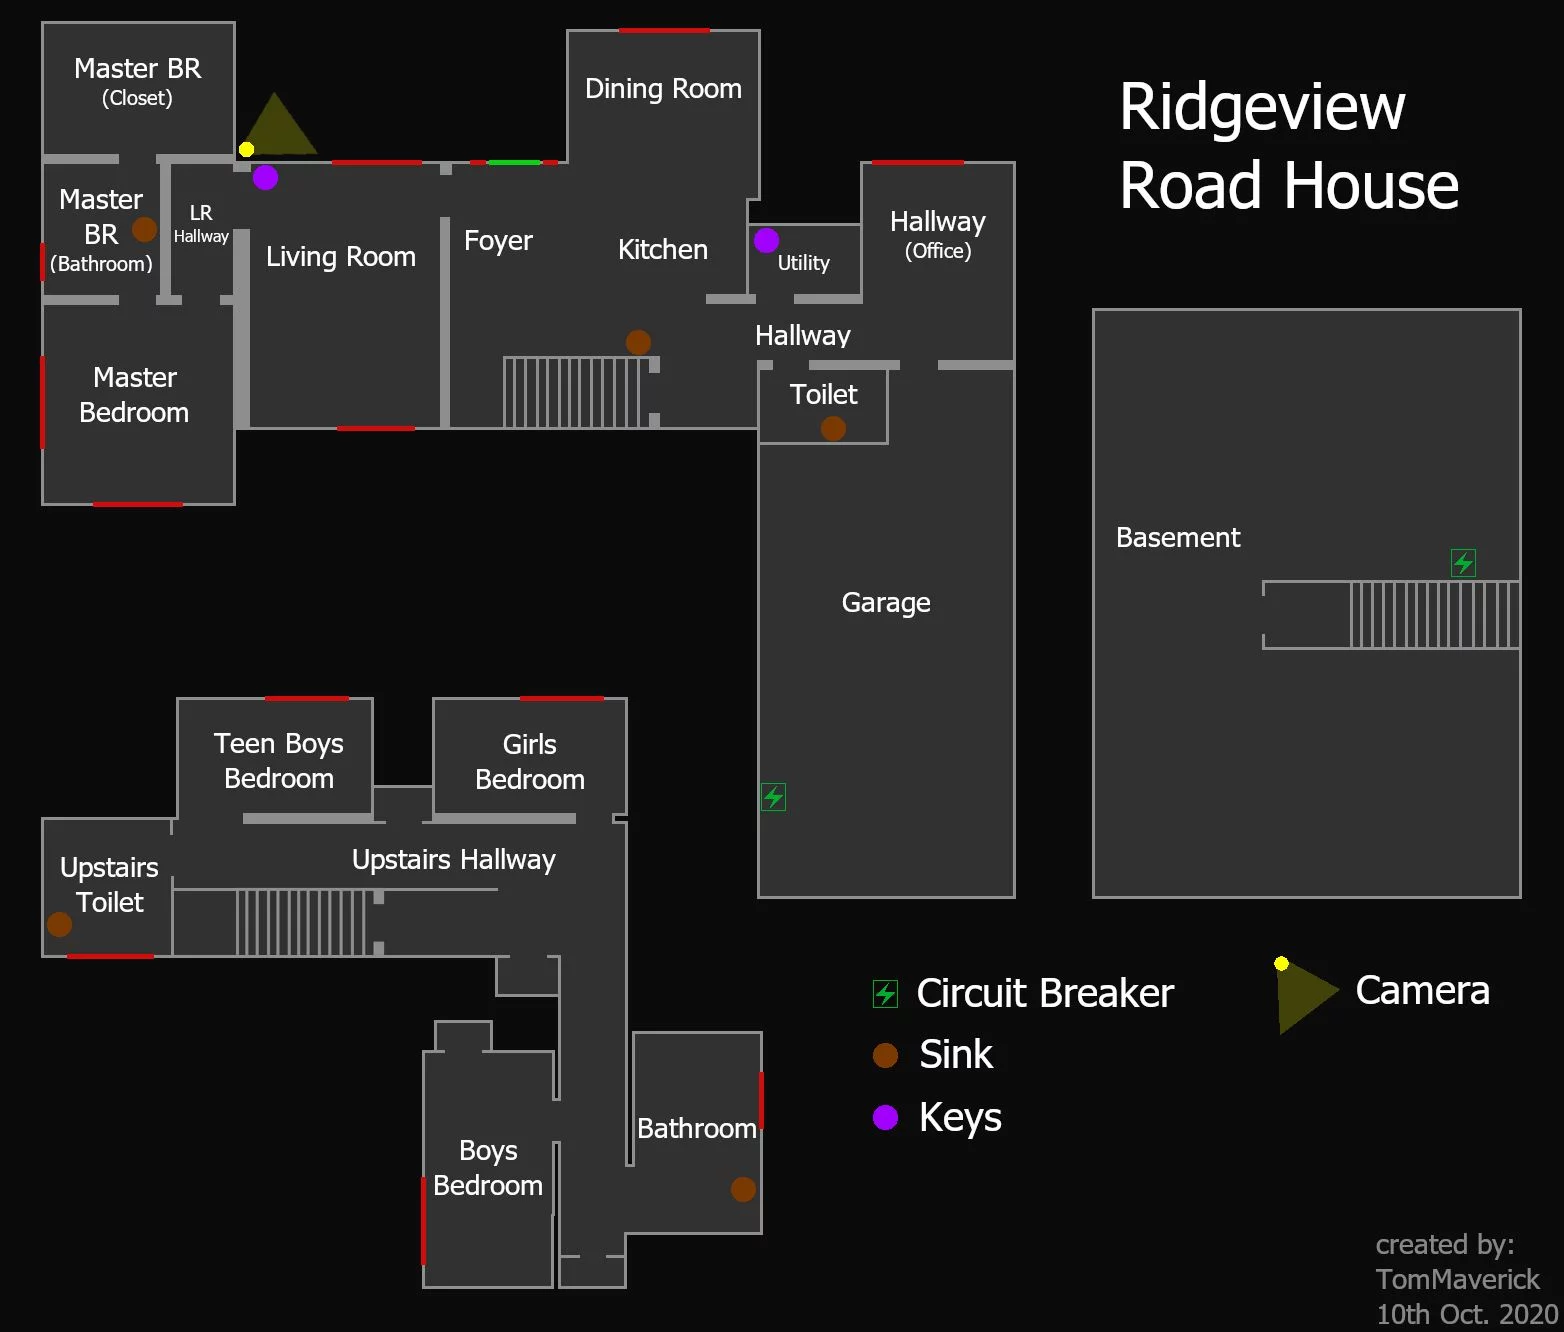The height and width of the screenshot is (1332, 1564).
Task: Click the "Boys Bedroom" label
Action: tap(488, 1168)
